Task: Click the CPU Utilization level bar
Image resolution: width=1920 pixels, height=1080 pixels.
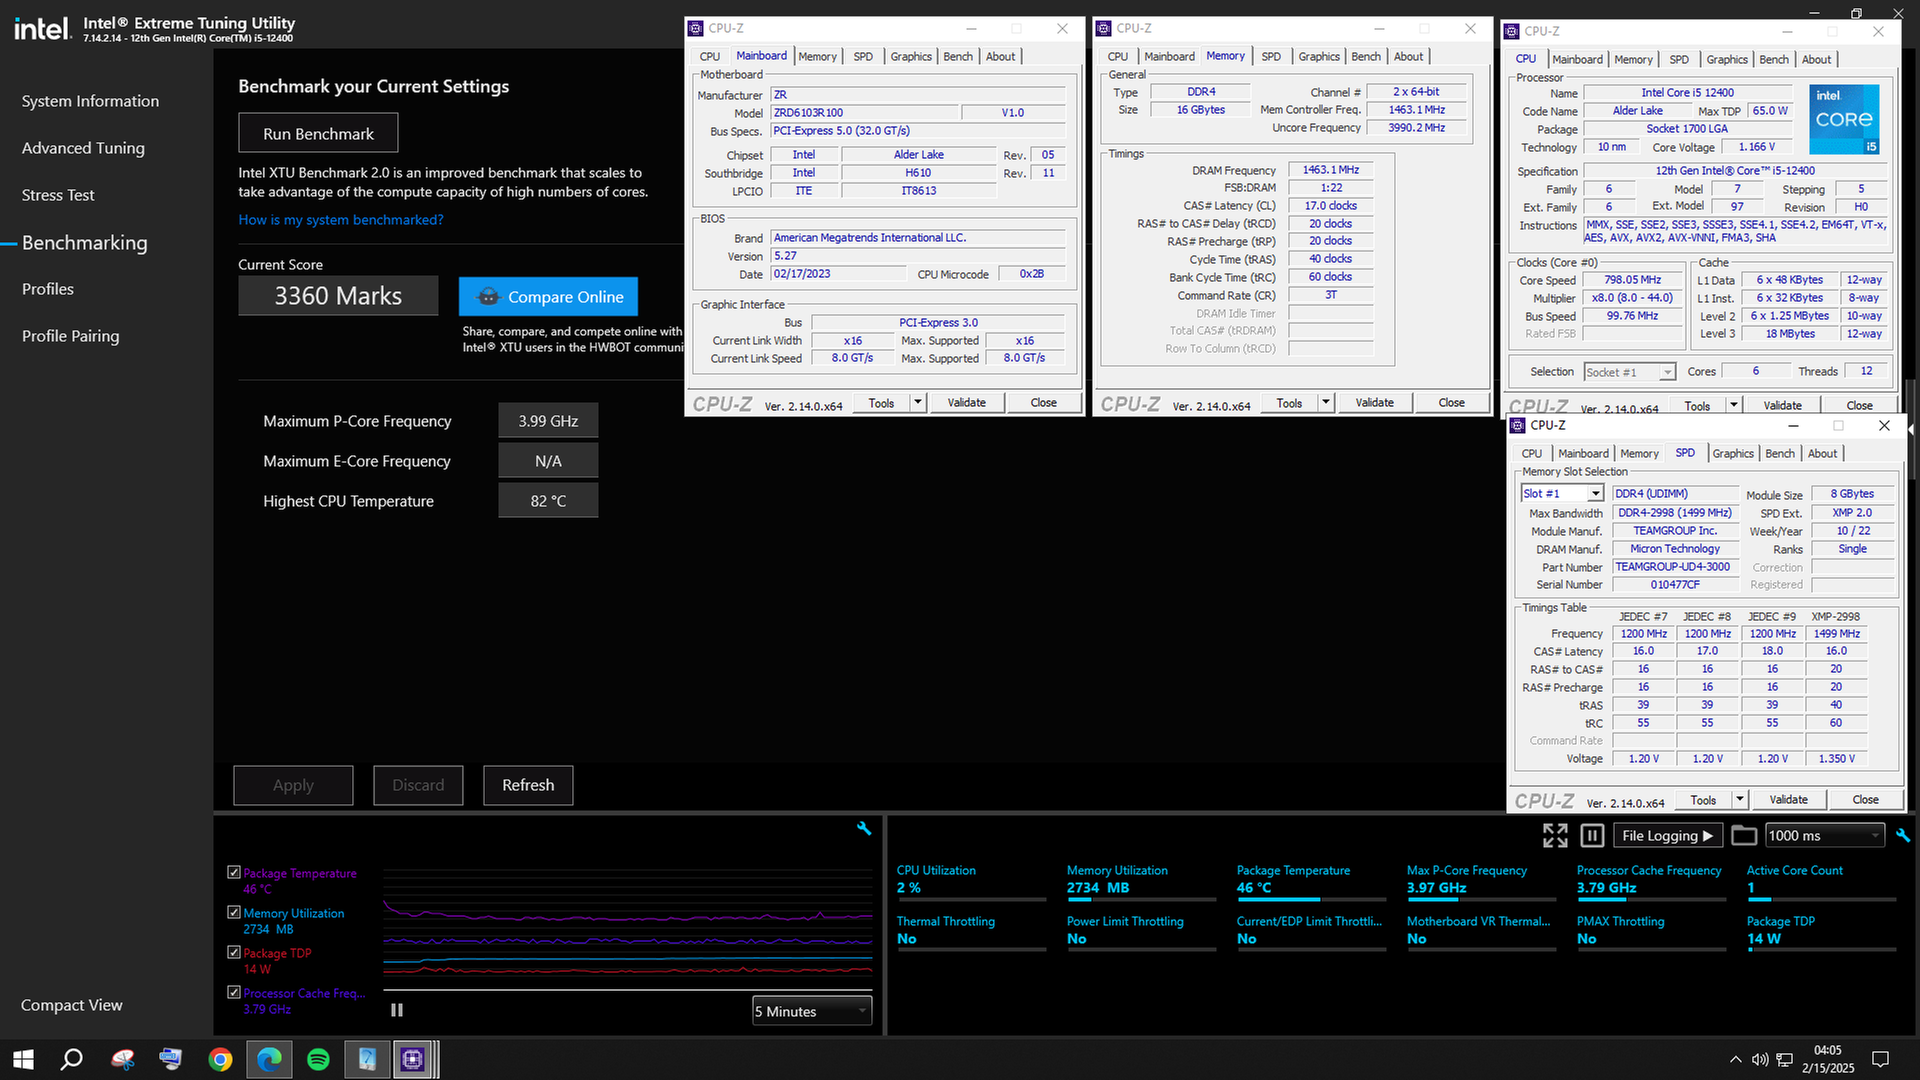Action: click(x=971, y=900)
